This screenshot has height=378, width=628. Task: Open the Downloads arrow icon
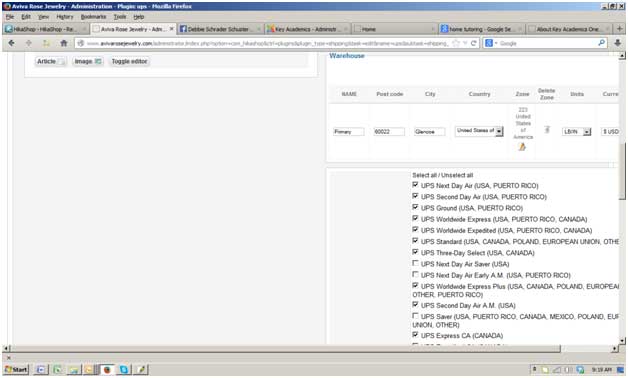(618, 43)
